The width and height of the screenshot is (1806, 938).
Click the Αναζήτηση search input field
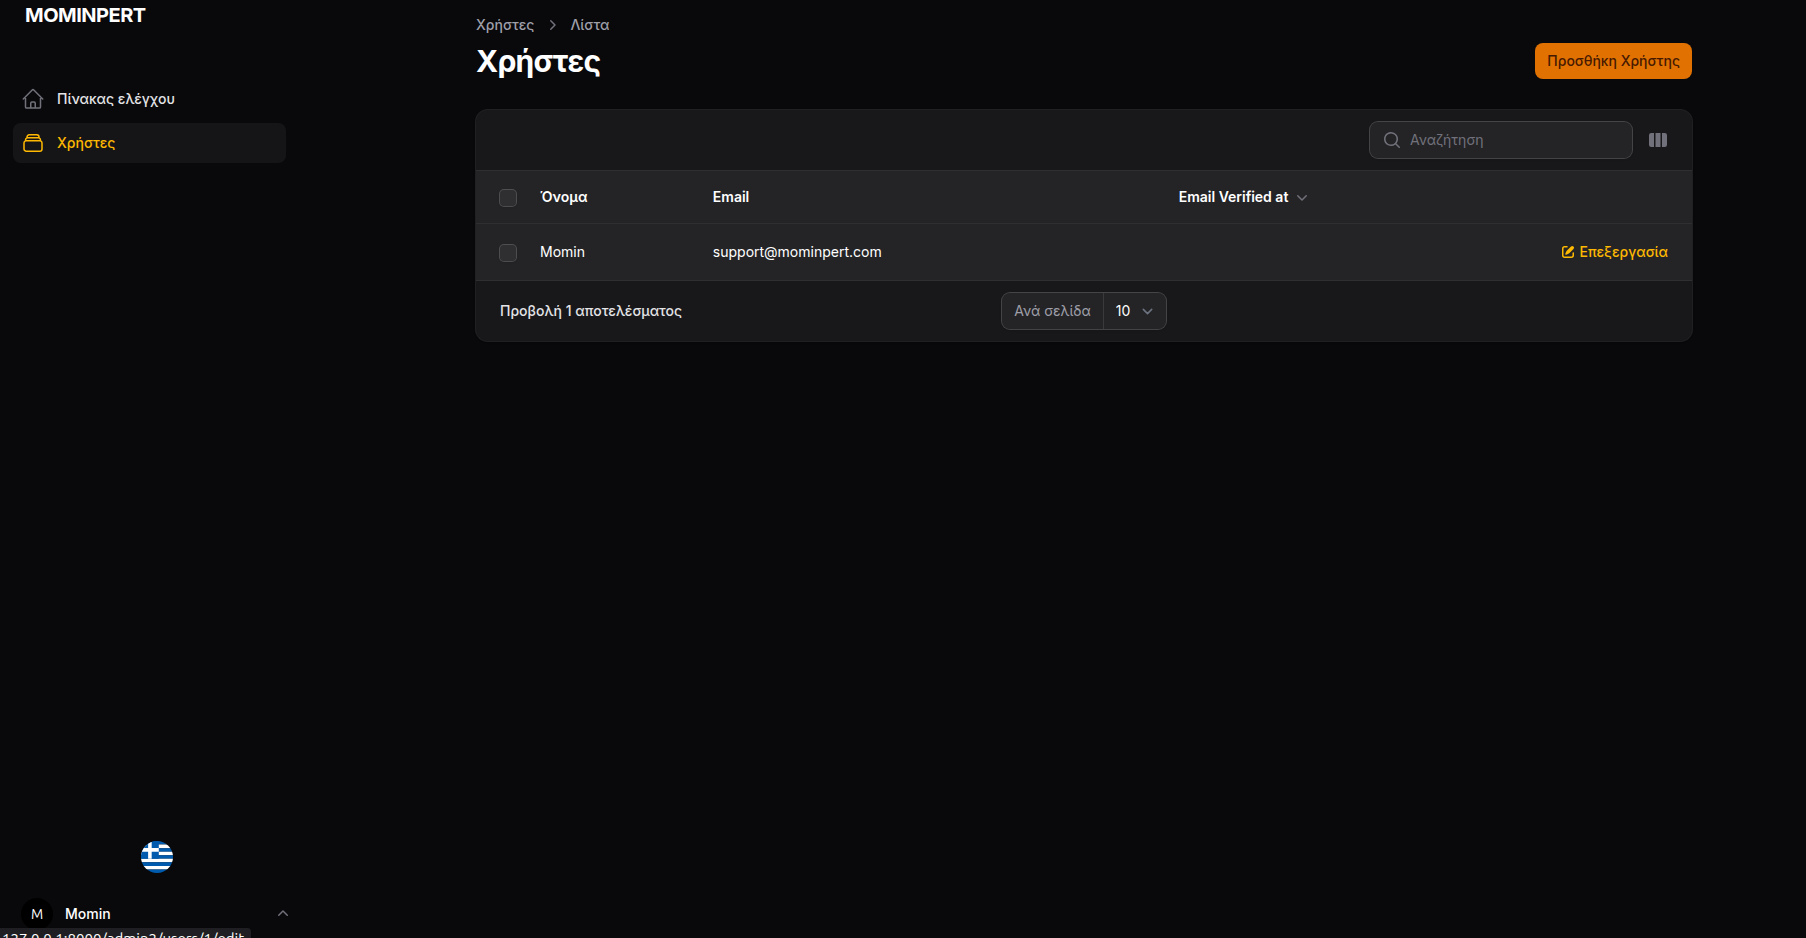coord(1500,140)
